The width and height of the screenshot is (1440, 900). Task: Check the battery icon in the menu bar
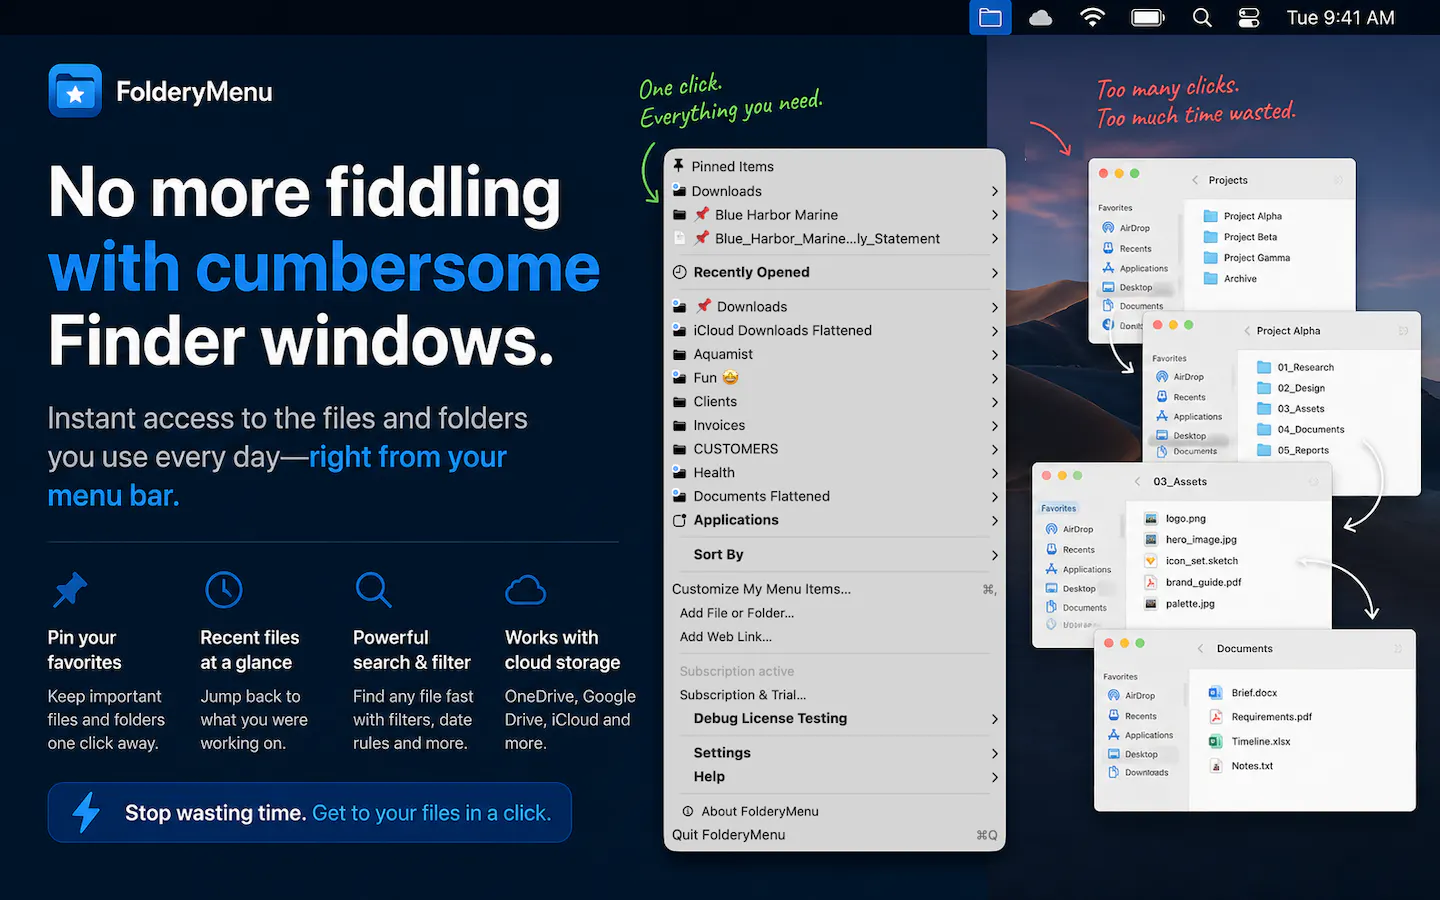pyautogui.click(x=1148, y=18)
